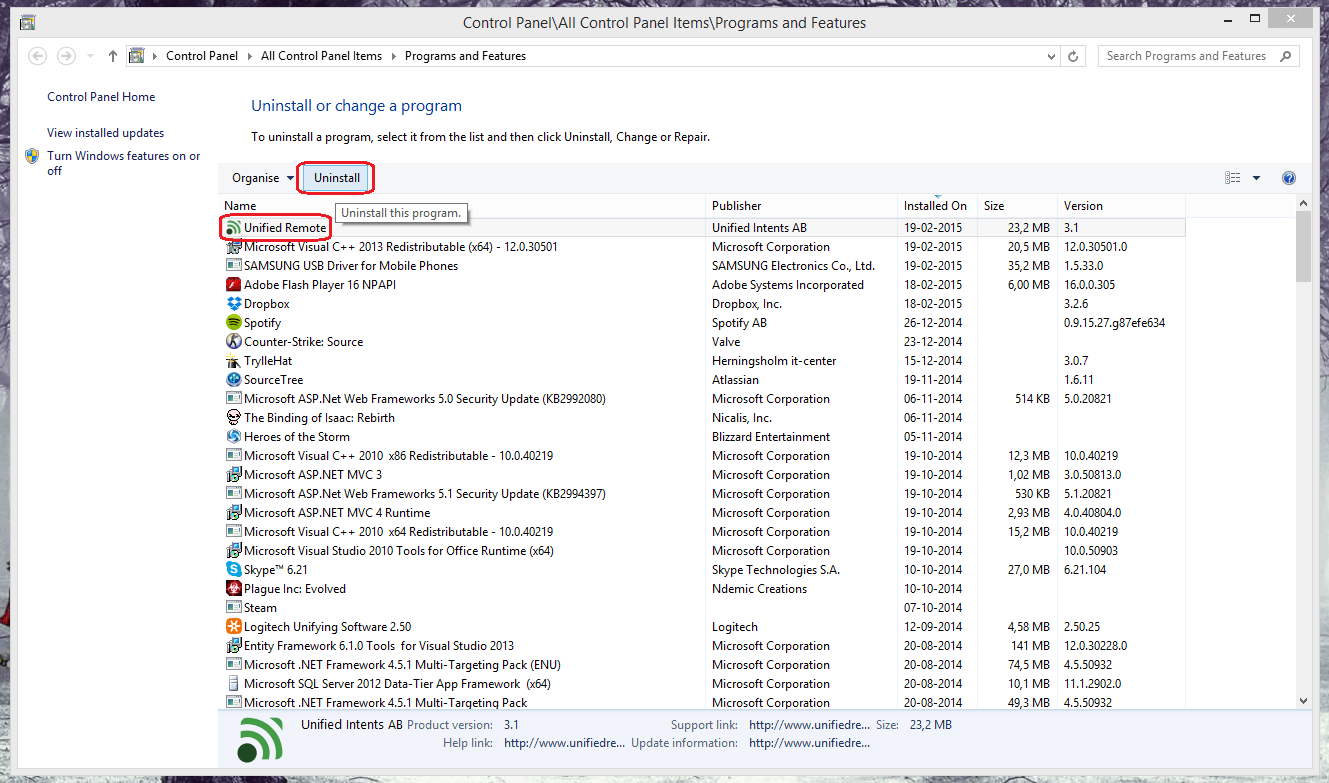Click the Adobe Flash Player icon
This screenshot has height=783, width=1329.
(x=234, y=285)
